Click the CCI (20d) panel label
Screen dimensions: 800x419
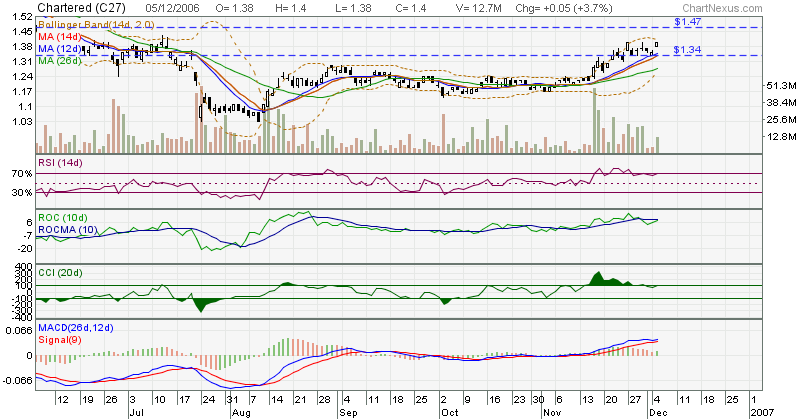pos(60,273)
